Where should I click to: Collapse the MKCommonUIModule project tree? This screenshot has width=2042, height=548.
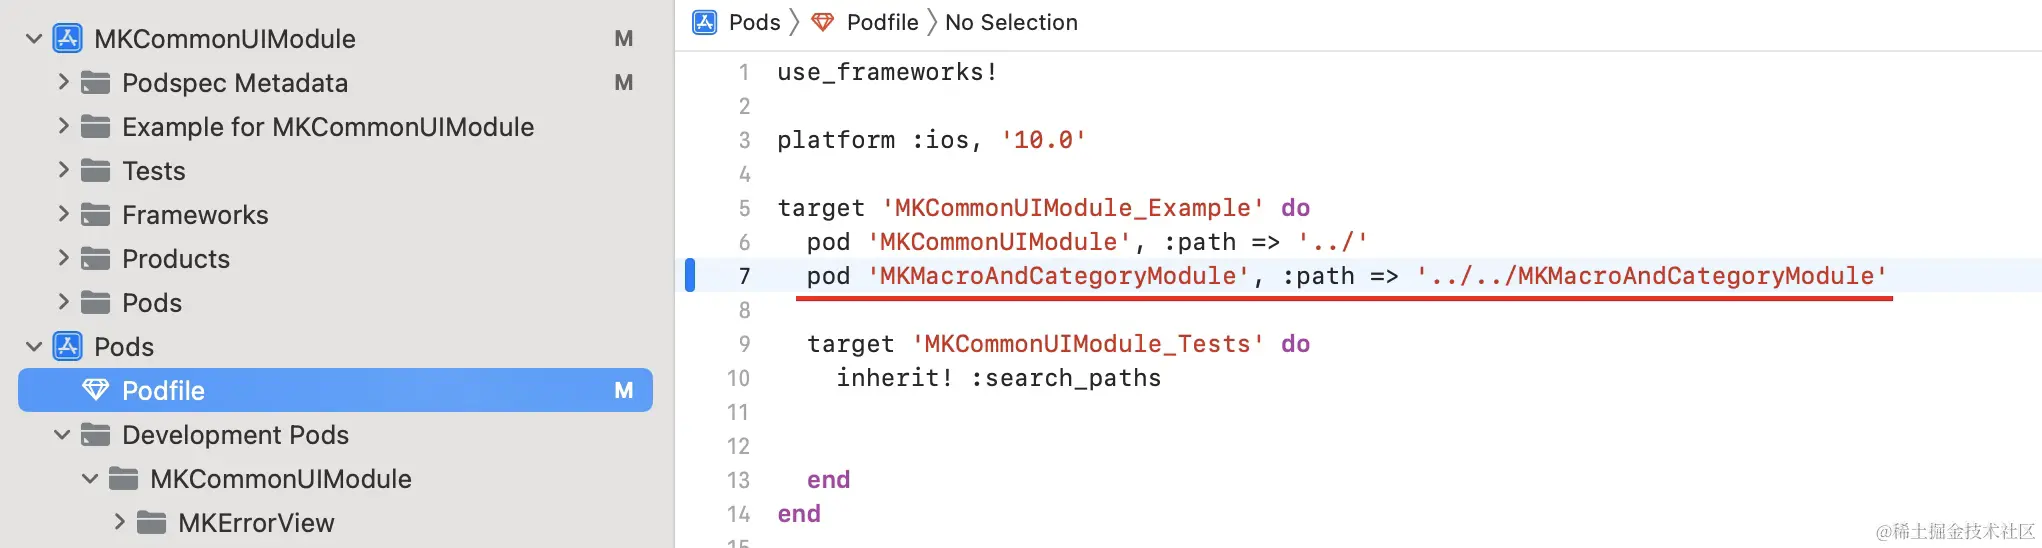point(34,39)
